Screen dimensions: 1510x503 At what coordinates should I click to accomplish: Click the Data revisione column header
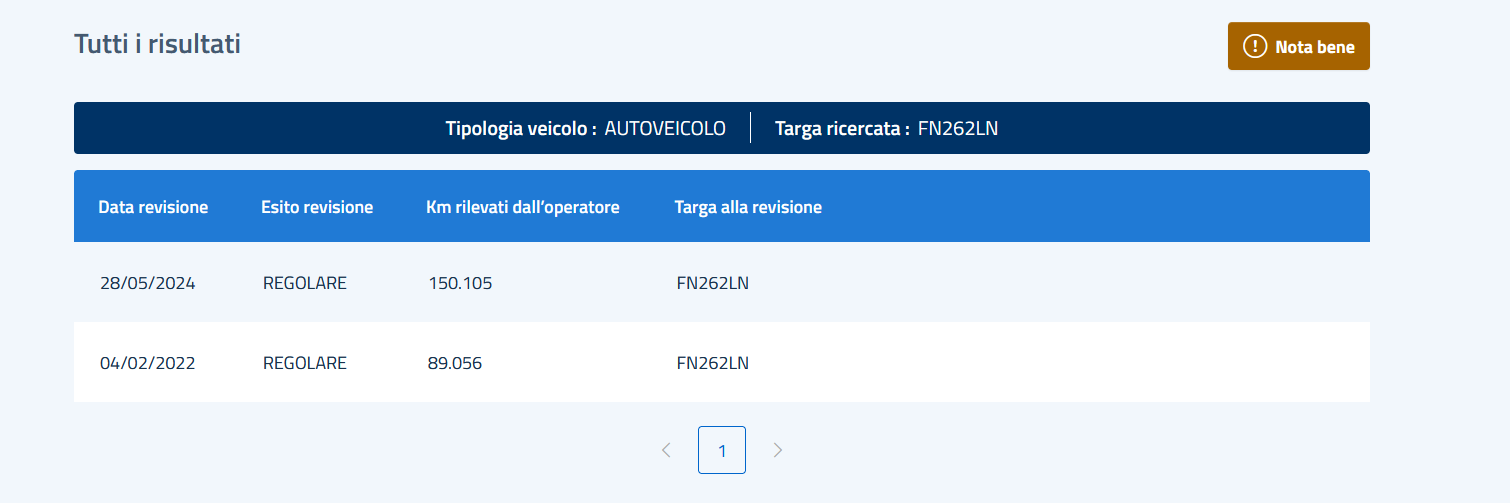tap(153, 207)
